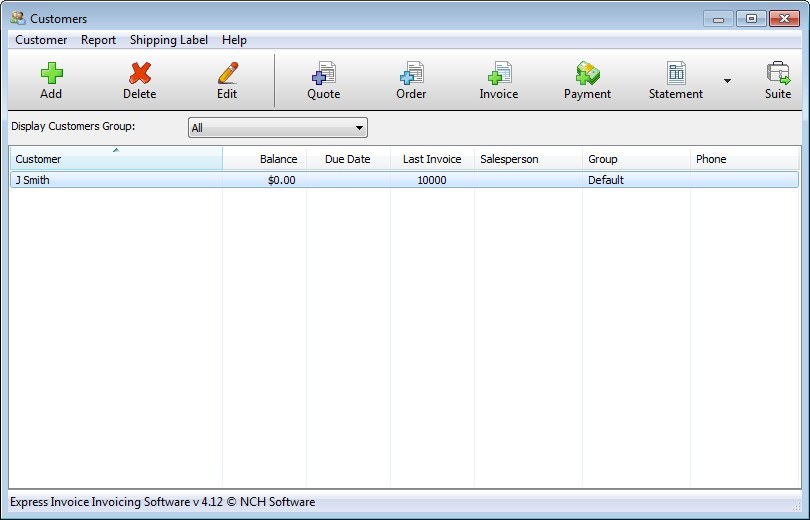The image size is (810, 520).
Task: Sort by the Group column header
Action: [636, 159]
